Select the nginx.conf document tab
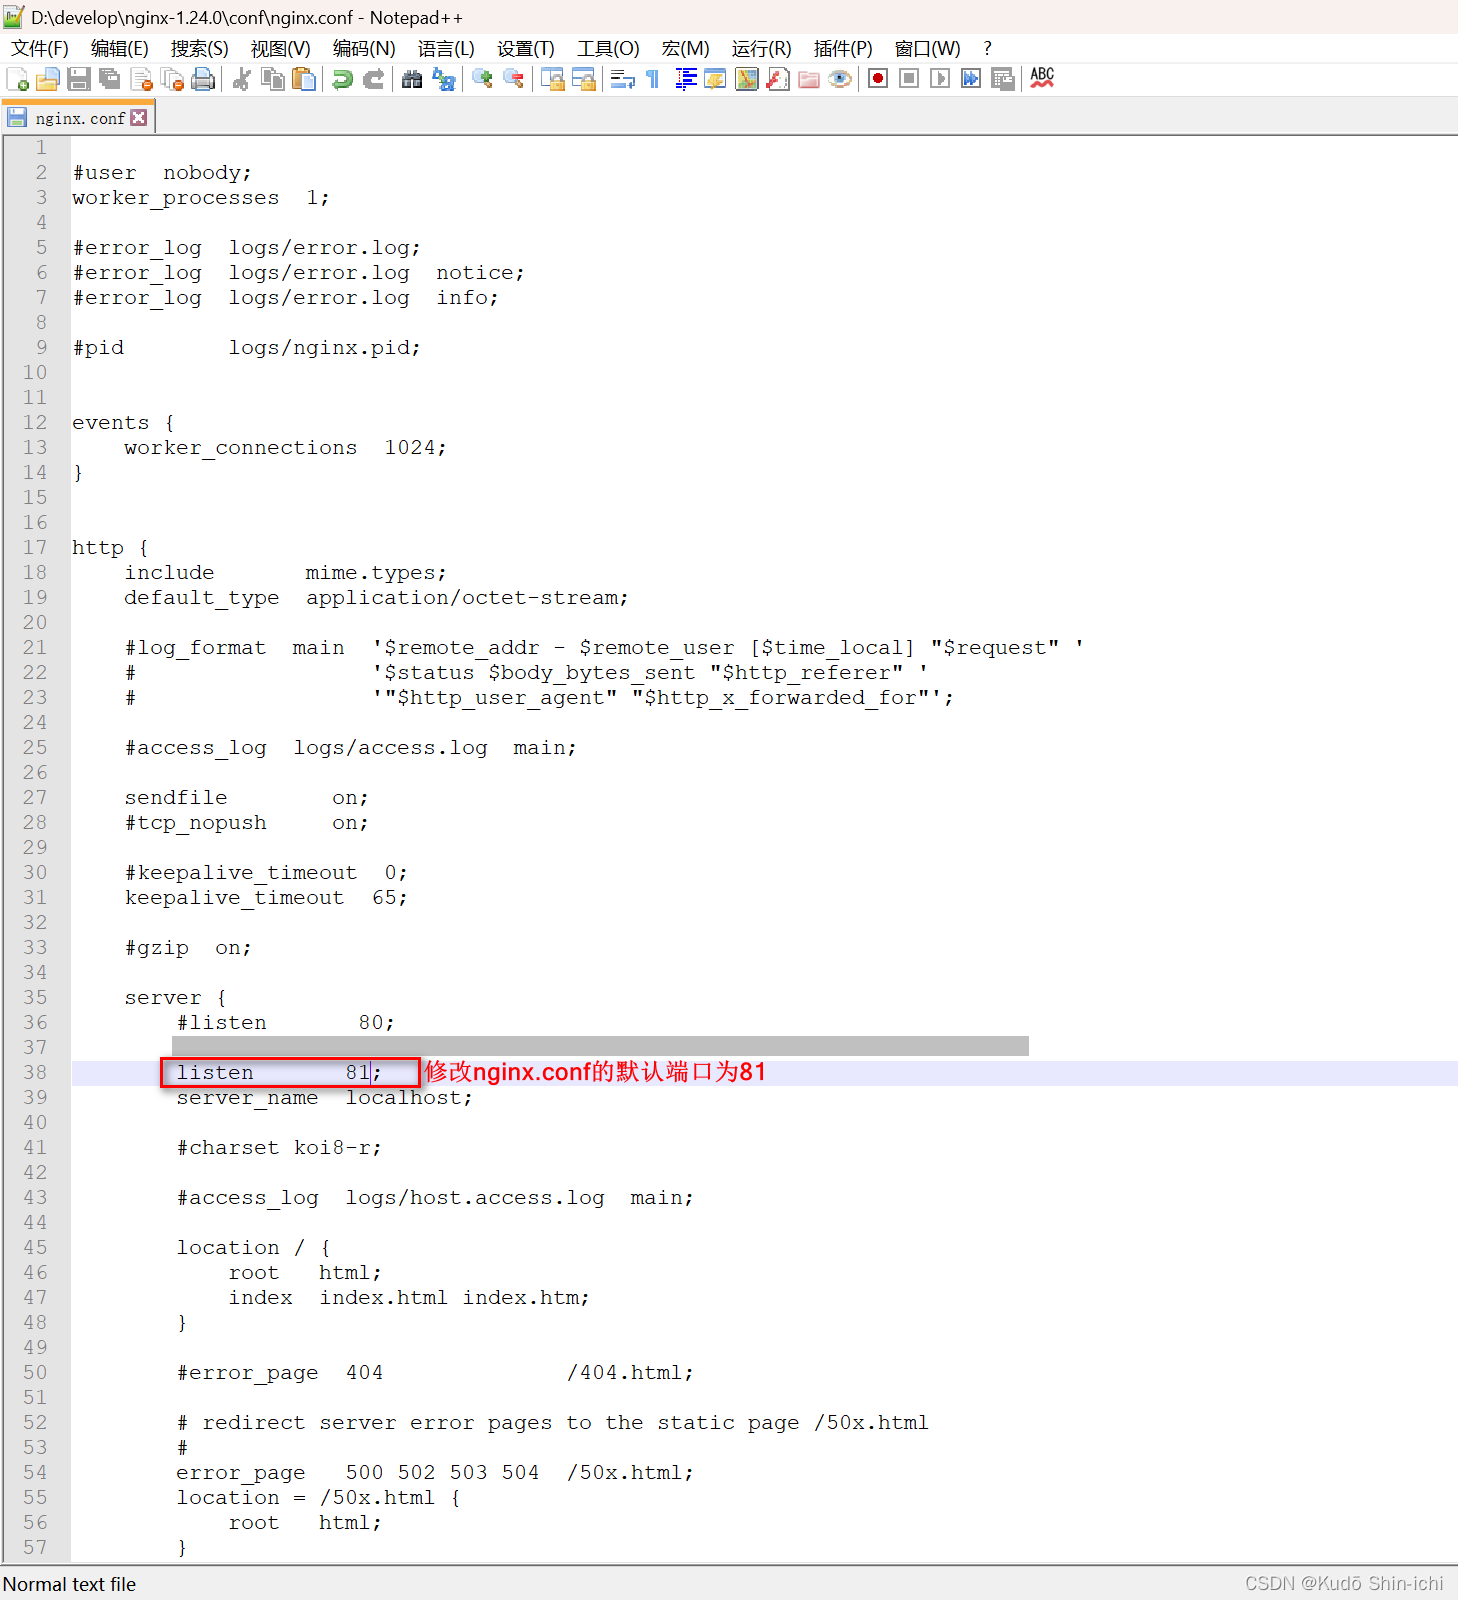1458x1600 pixels. 79,118
